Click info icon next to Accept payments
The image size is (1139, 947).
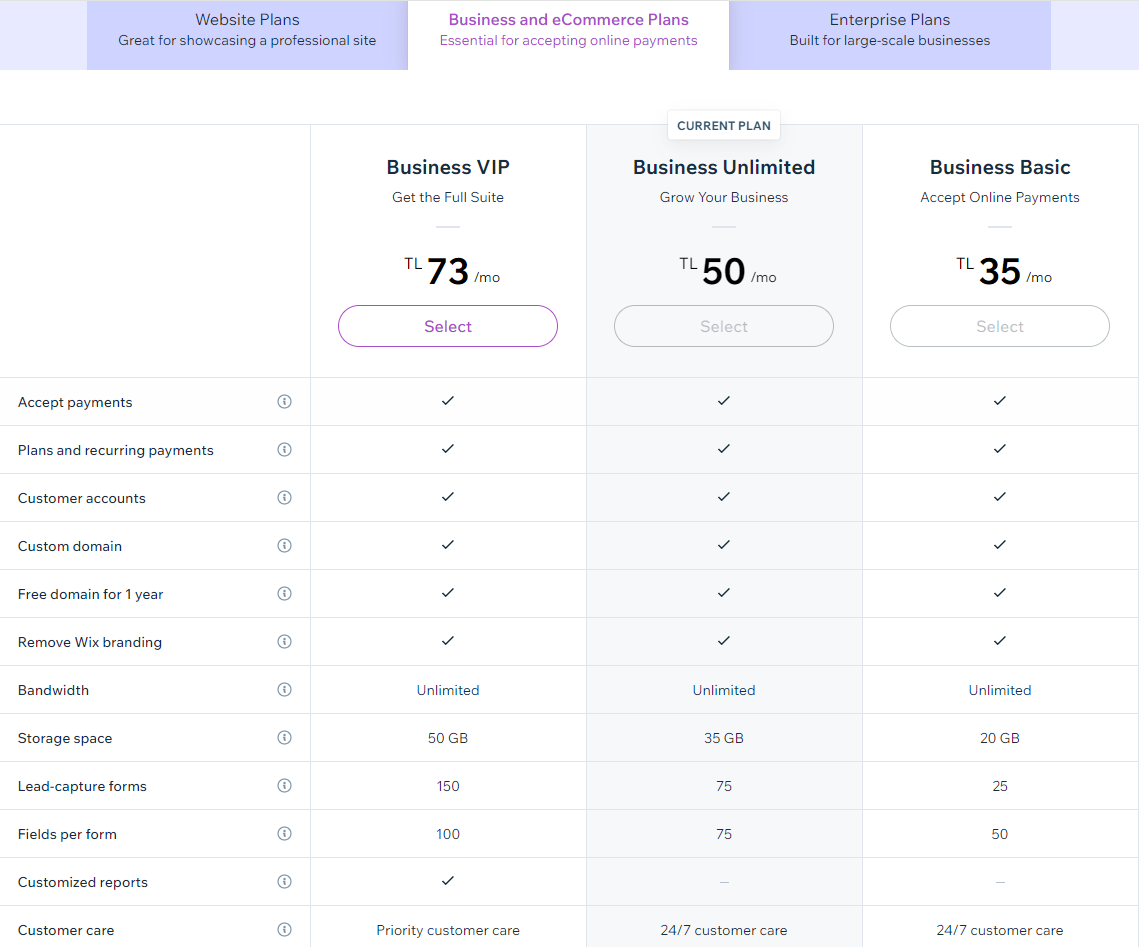coord(284,402)
